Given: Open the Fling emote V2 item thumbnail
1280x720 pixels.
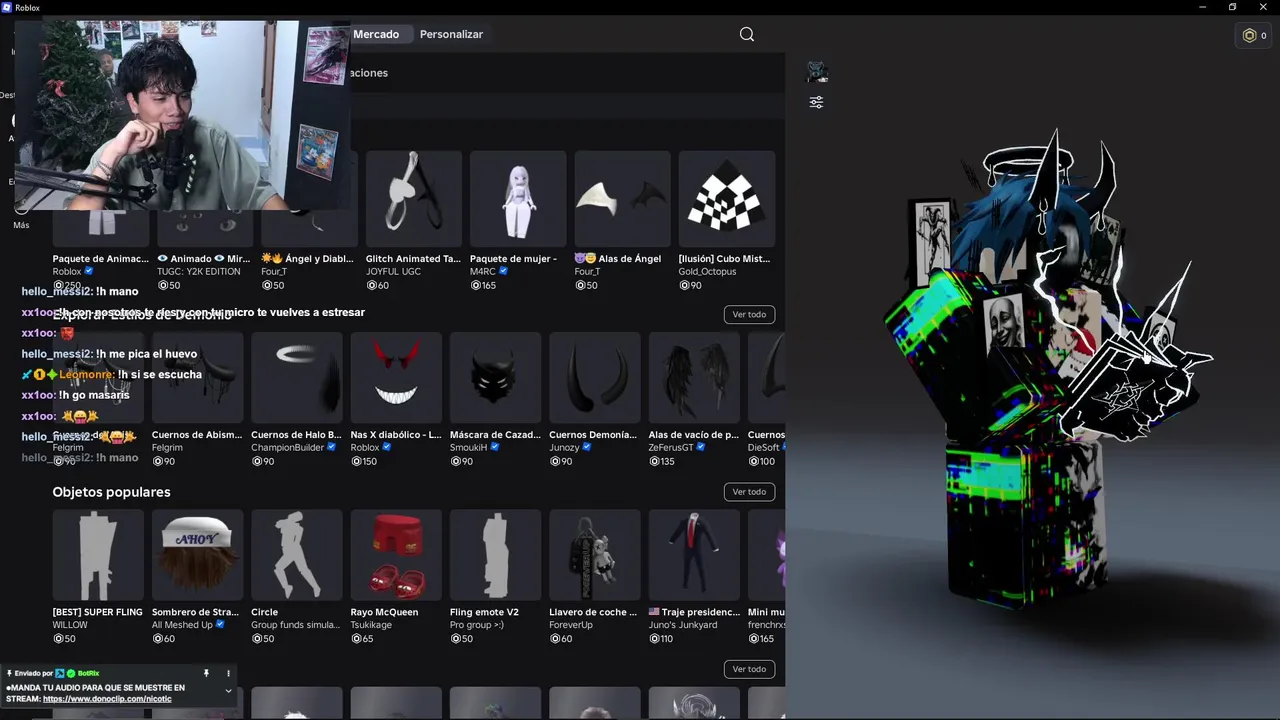Looking at the screenshot, I should tap(495, 555).
